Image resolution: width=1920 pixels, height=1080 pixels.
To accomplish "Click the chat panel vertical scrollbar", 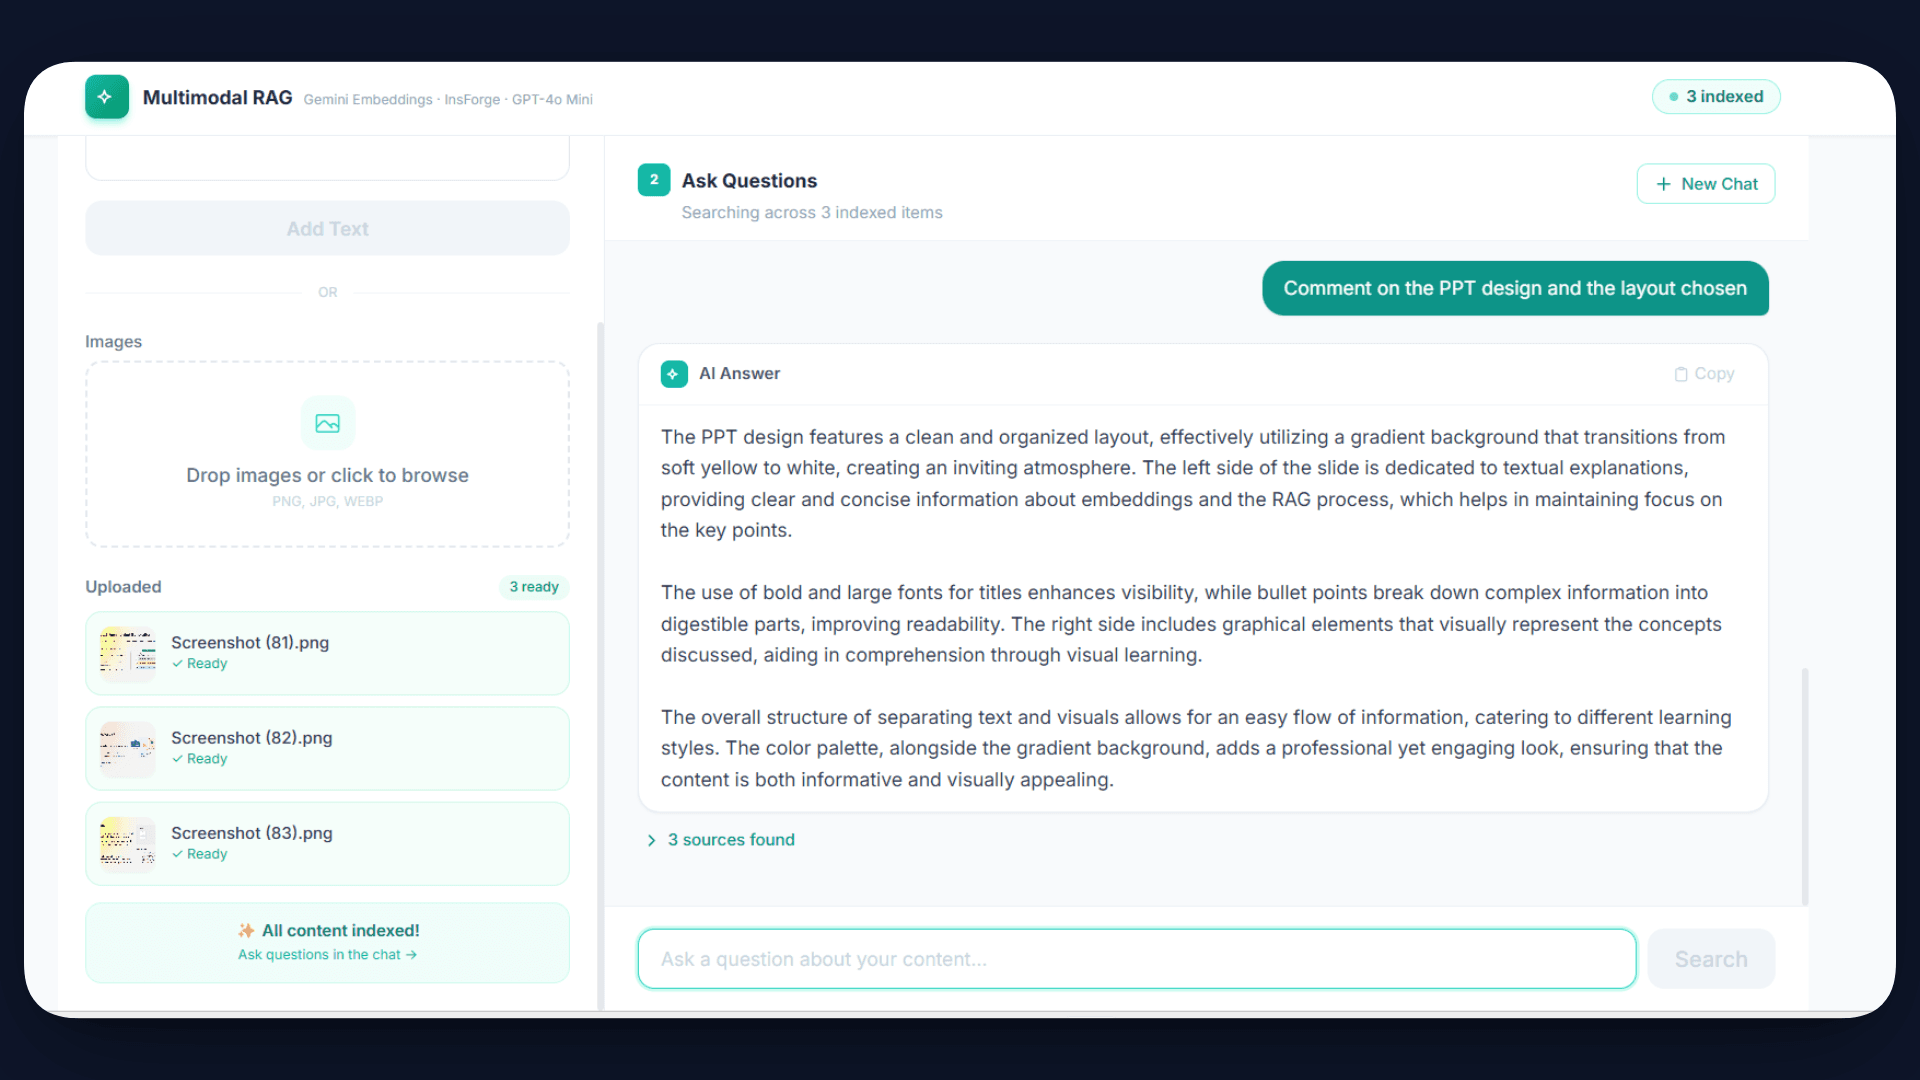I will 1805,785.
